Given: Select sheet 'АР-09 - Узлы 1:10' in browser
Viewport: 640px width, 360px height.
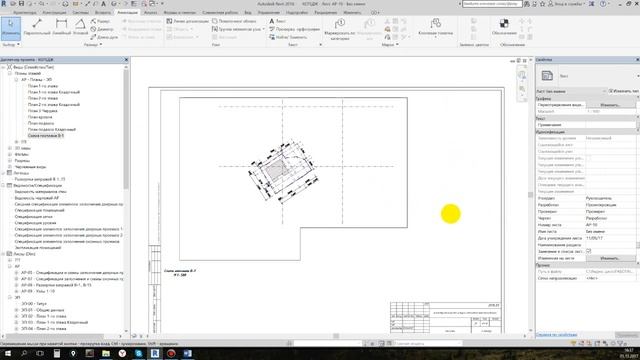Looking at the screenshot, I should tap(38, 291).
